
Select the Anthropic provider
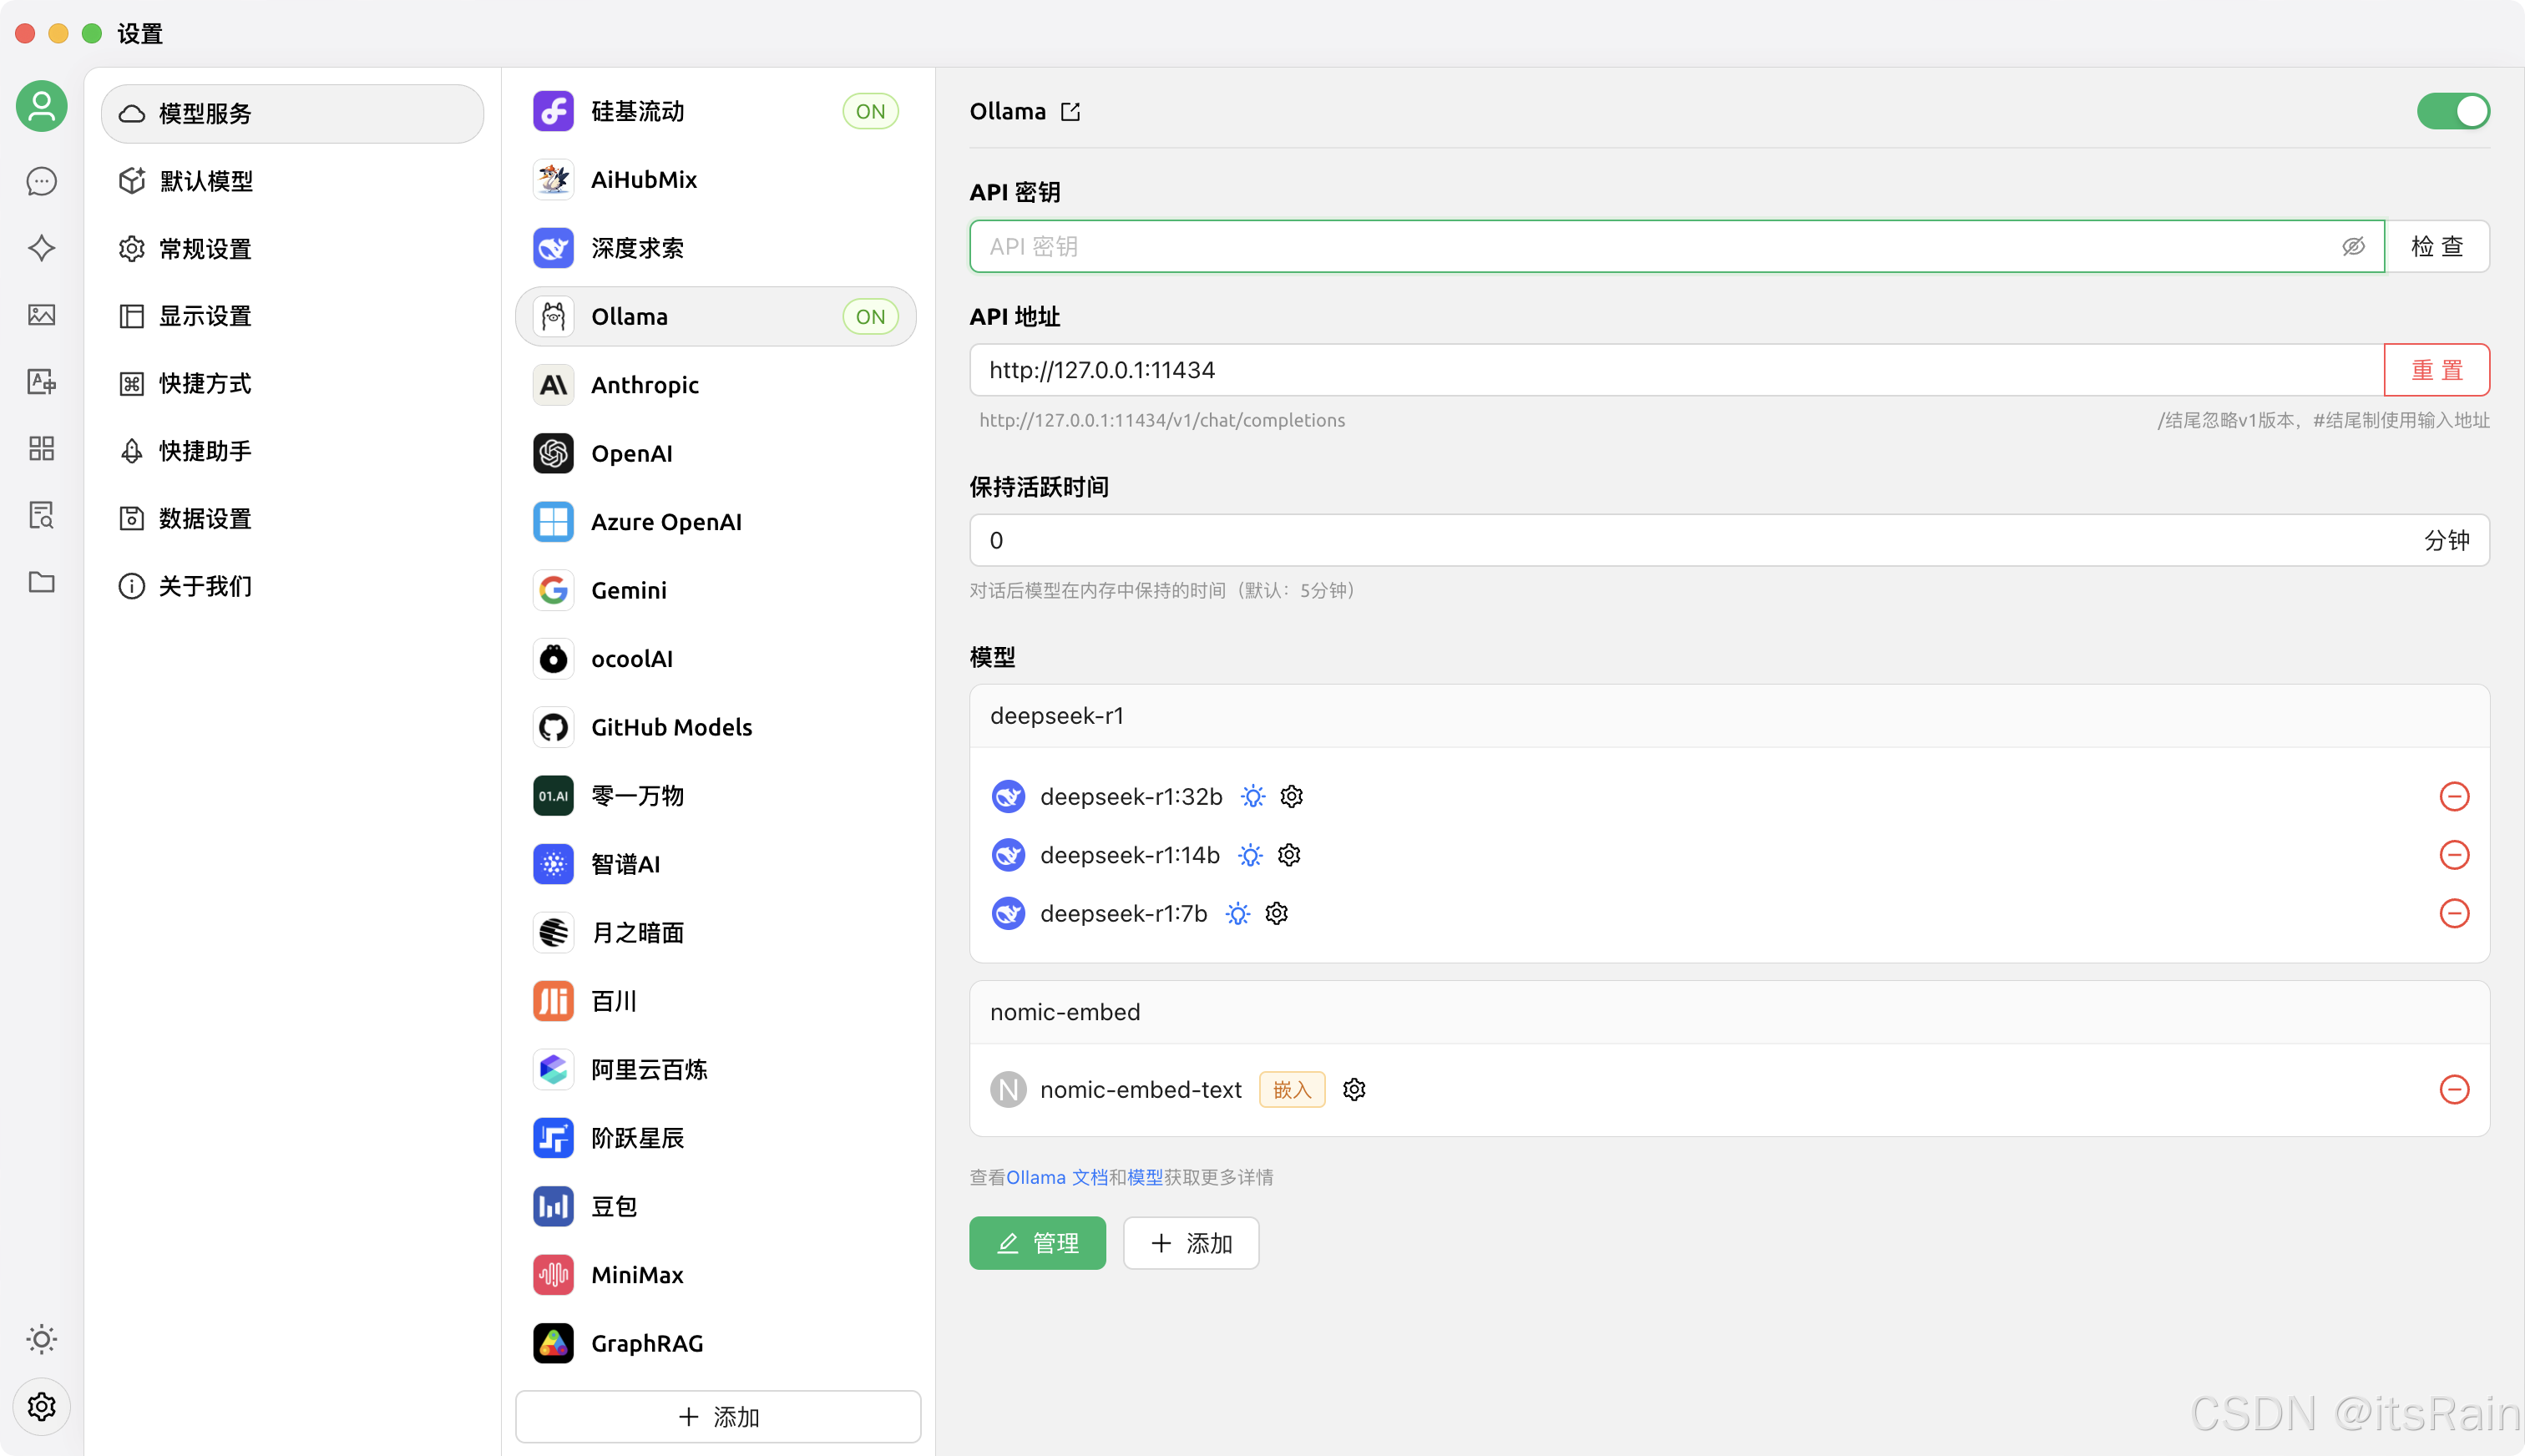(x=716, y=385)
